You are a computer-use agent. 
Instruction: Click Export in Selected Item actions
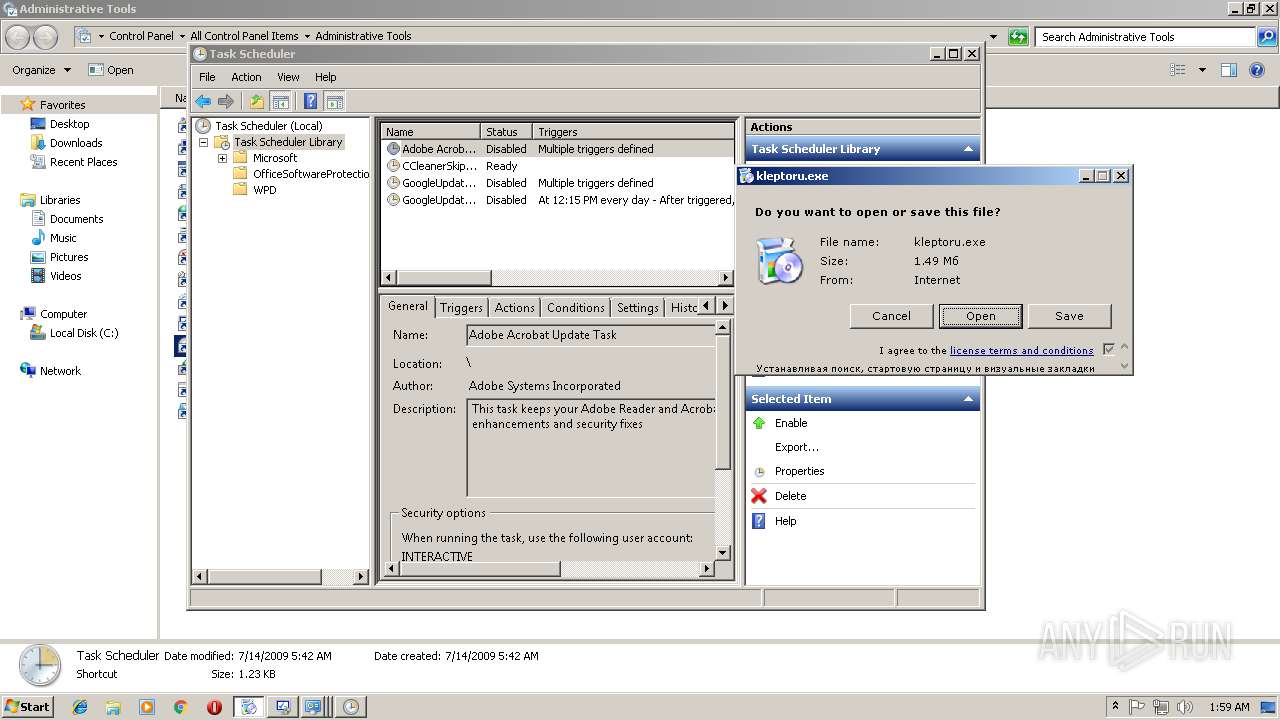coord(796,447)
